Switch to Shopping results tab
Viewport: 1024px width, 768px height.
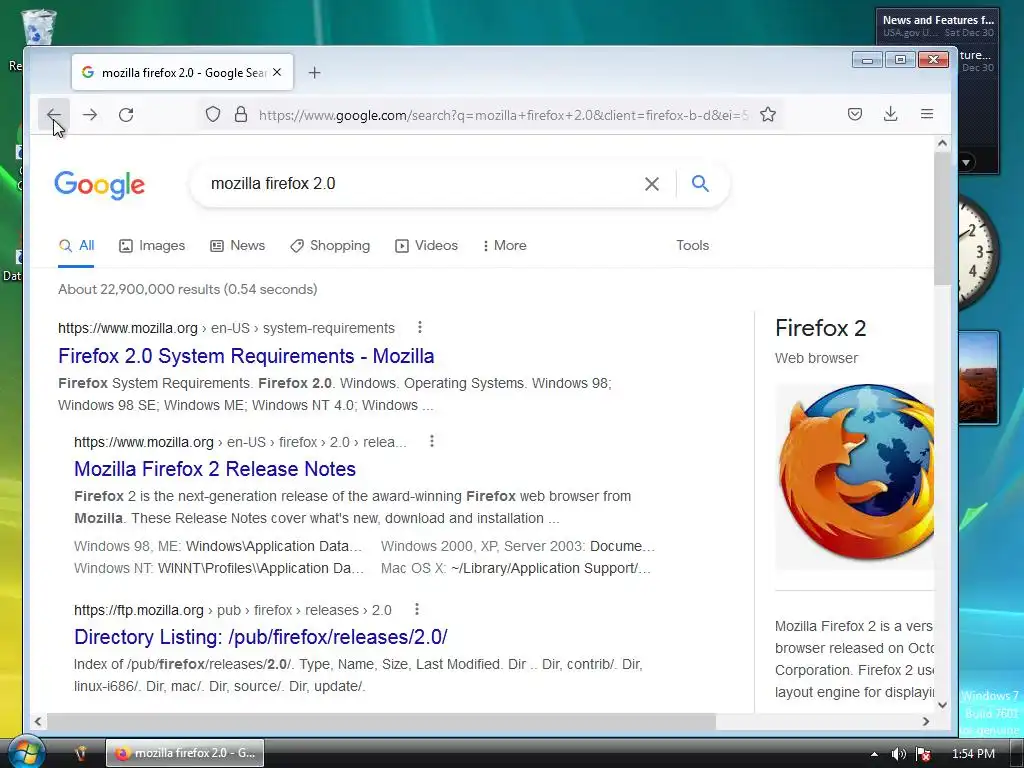[x=330, y=246]
